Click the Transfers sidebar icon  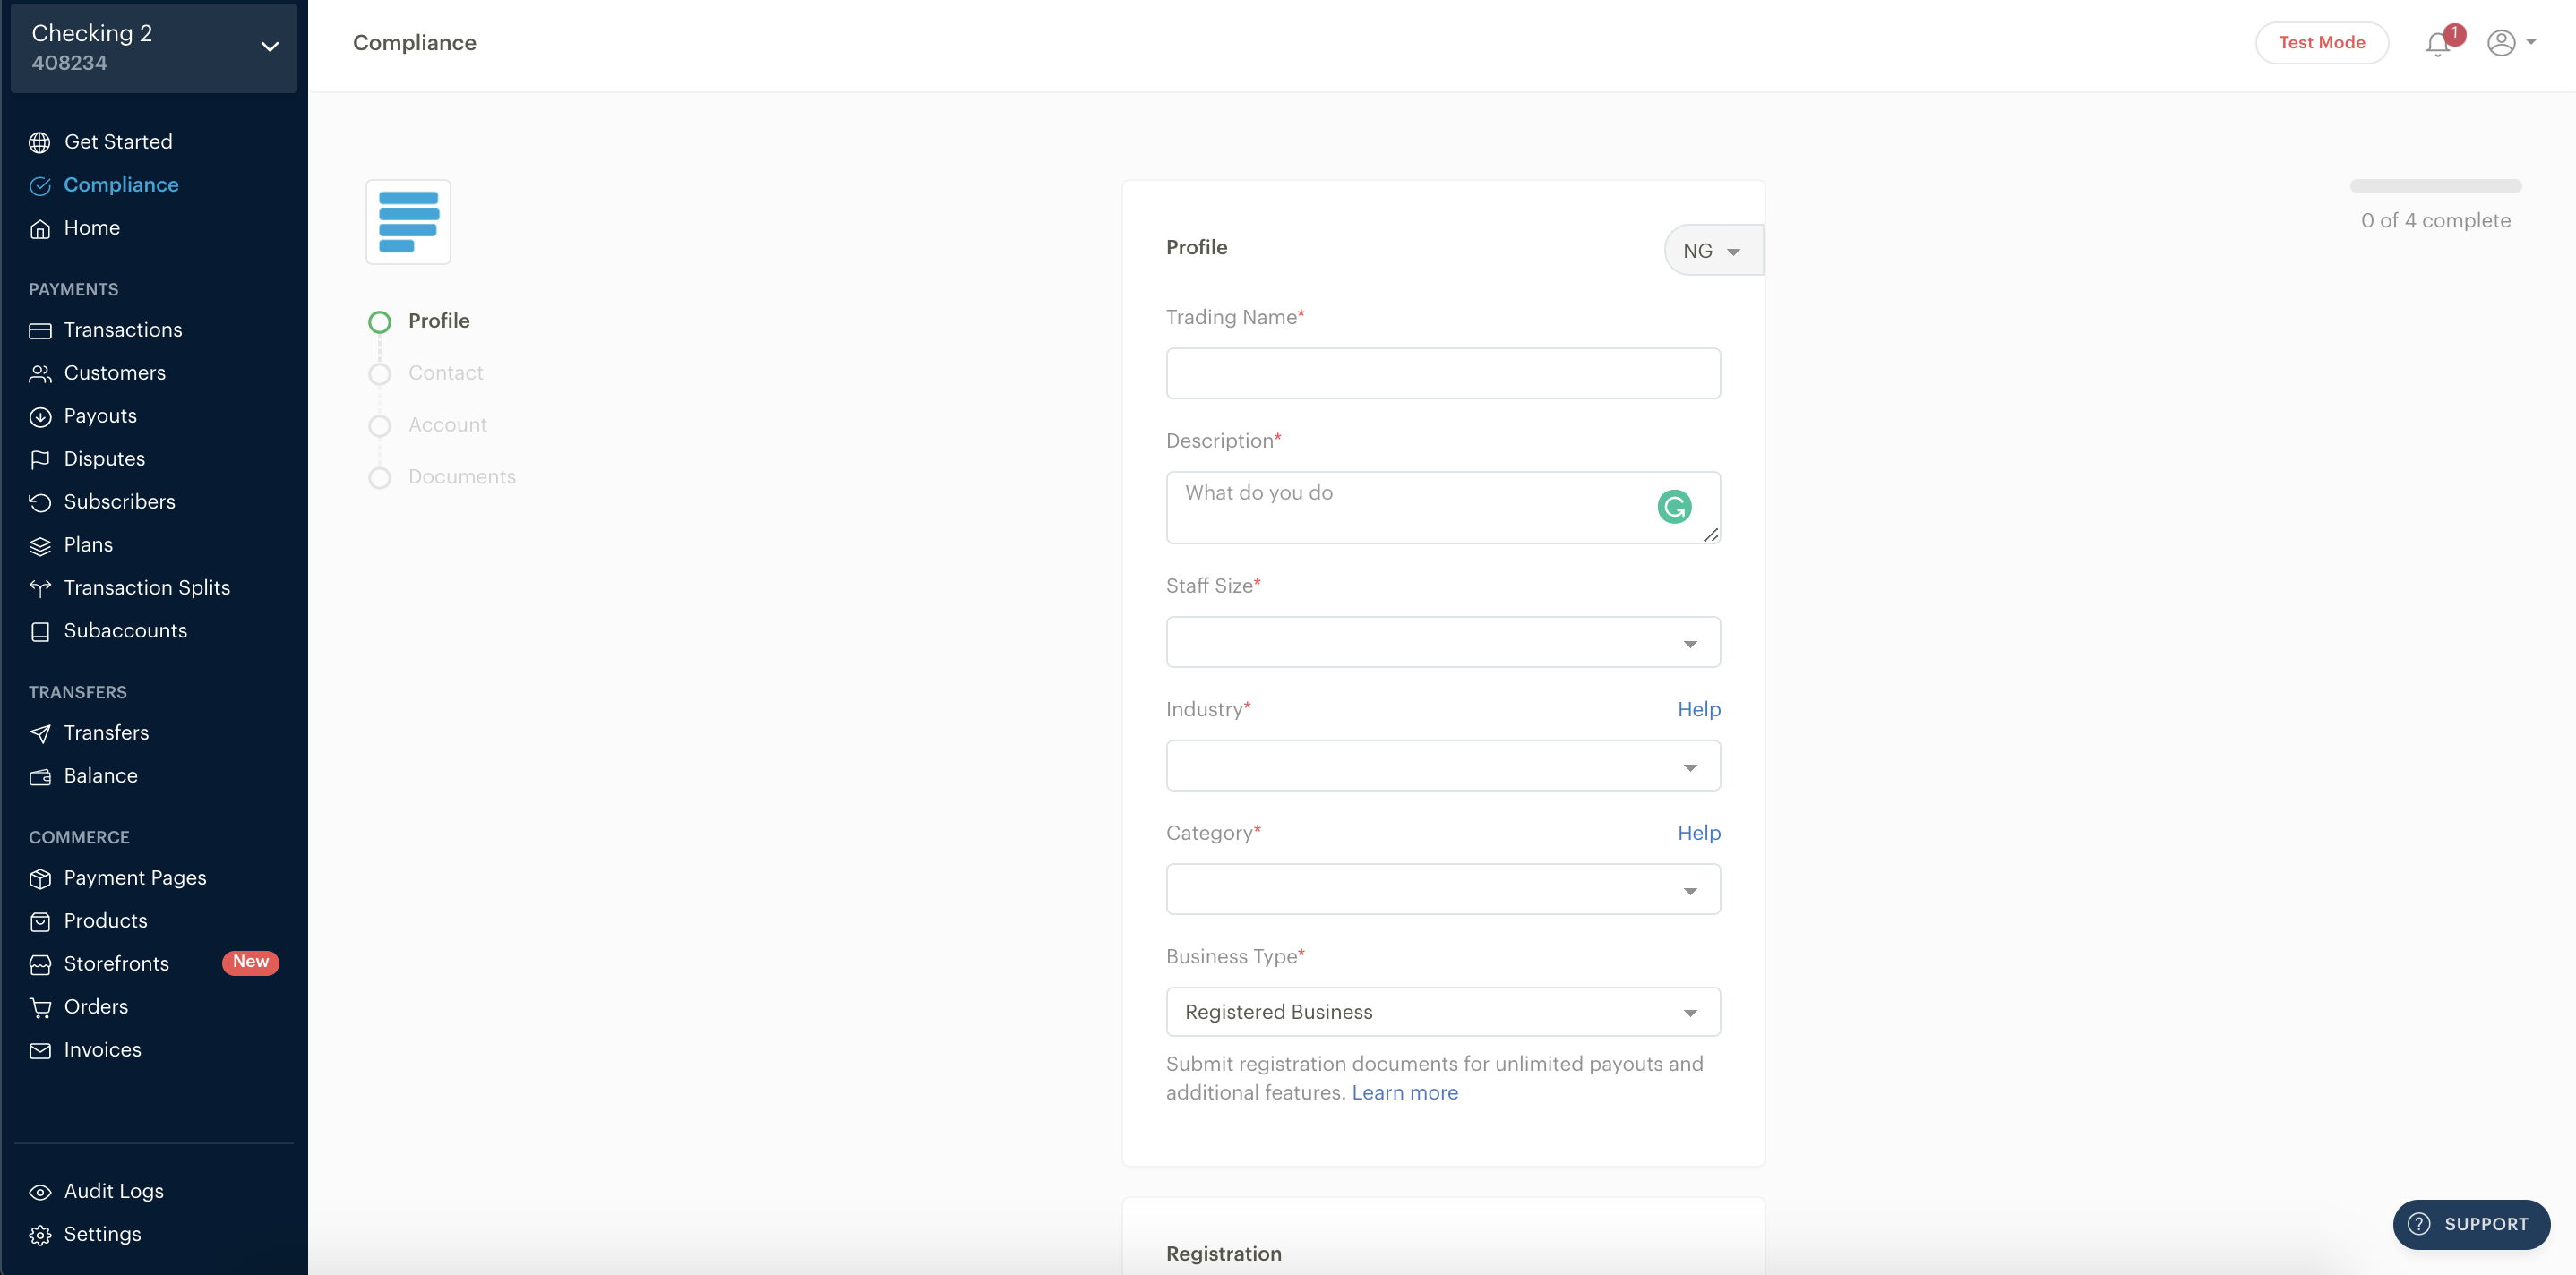39,732
